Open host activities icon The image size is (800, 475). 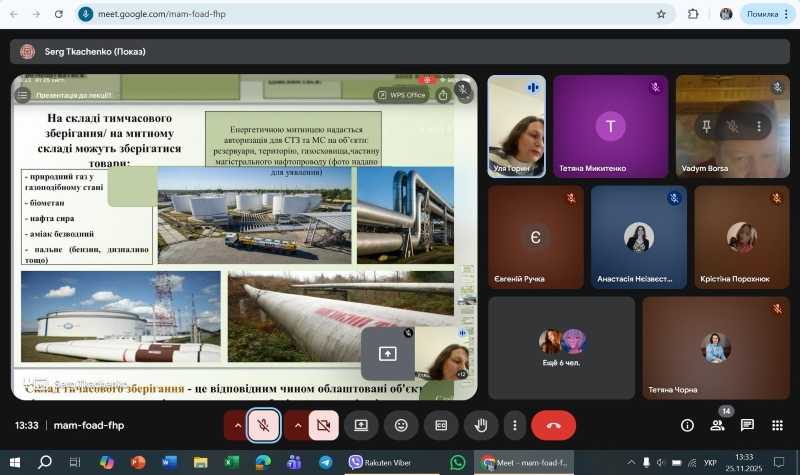[776, 425]
